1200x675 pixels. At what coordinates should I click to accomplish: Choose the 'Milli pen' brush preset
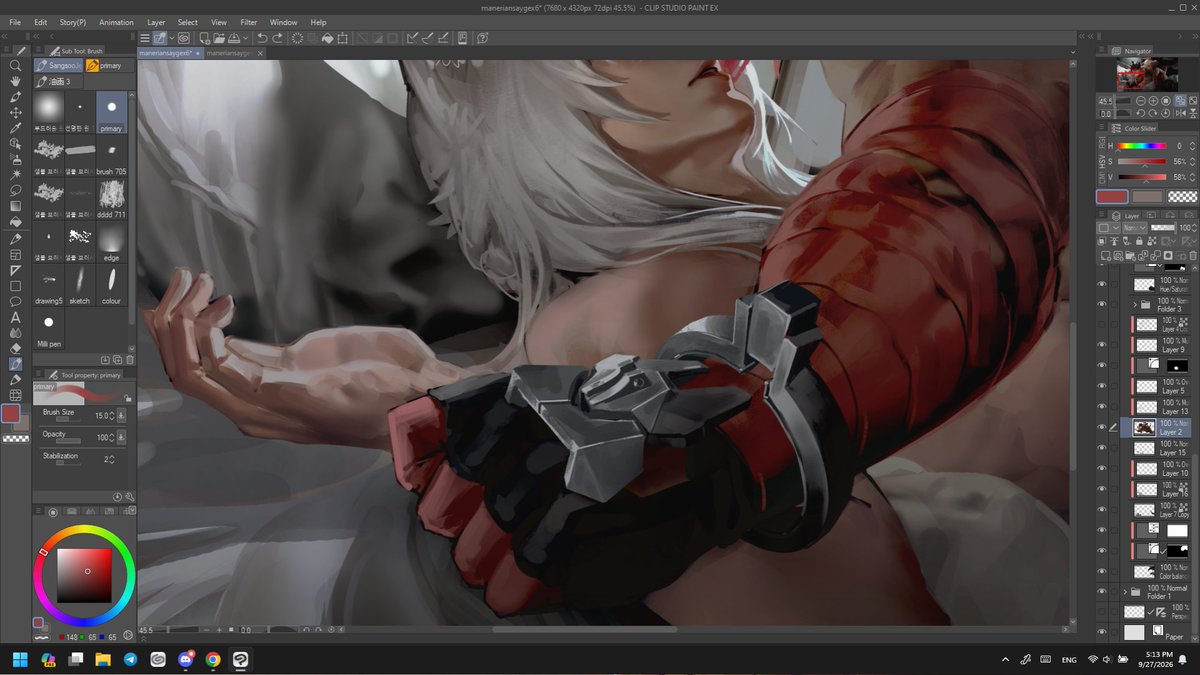[48, 326]
